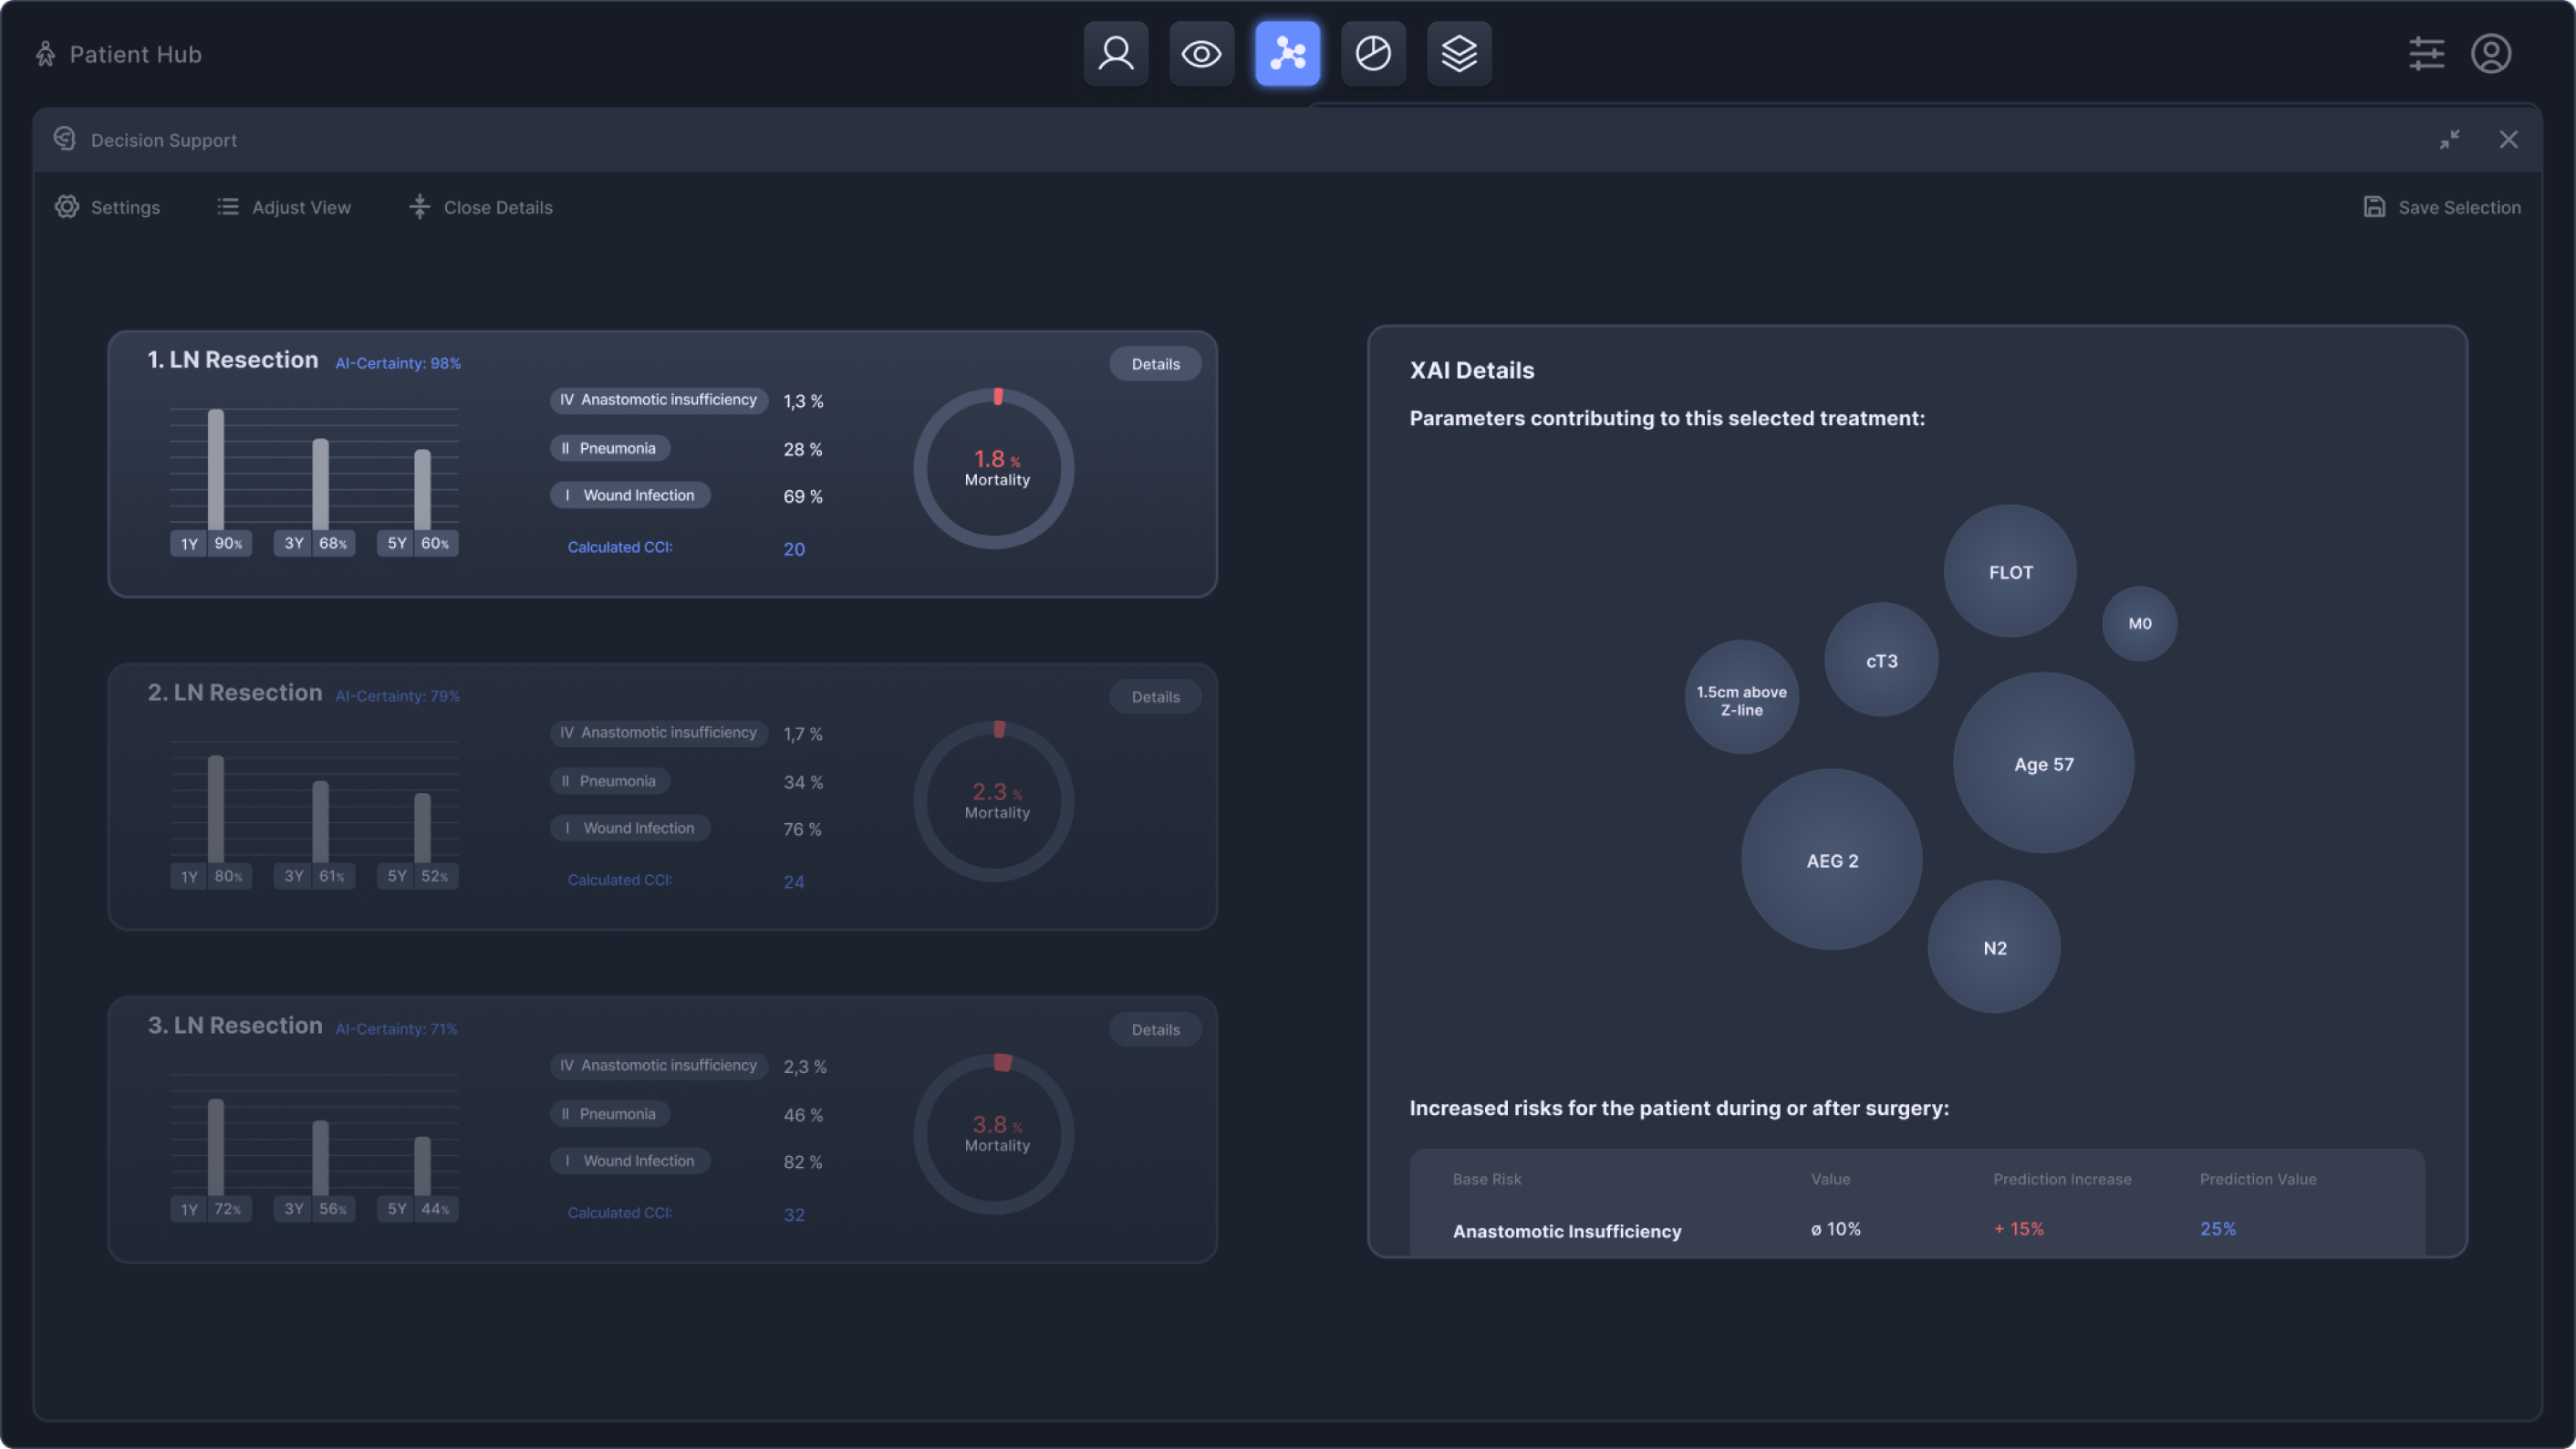Viewport: 2576px width, 1449px height.
Task: Click Save Selection
Action: pos(2441,207)
